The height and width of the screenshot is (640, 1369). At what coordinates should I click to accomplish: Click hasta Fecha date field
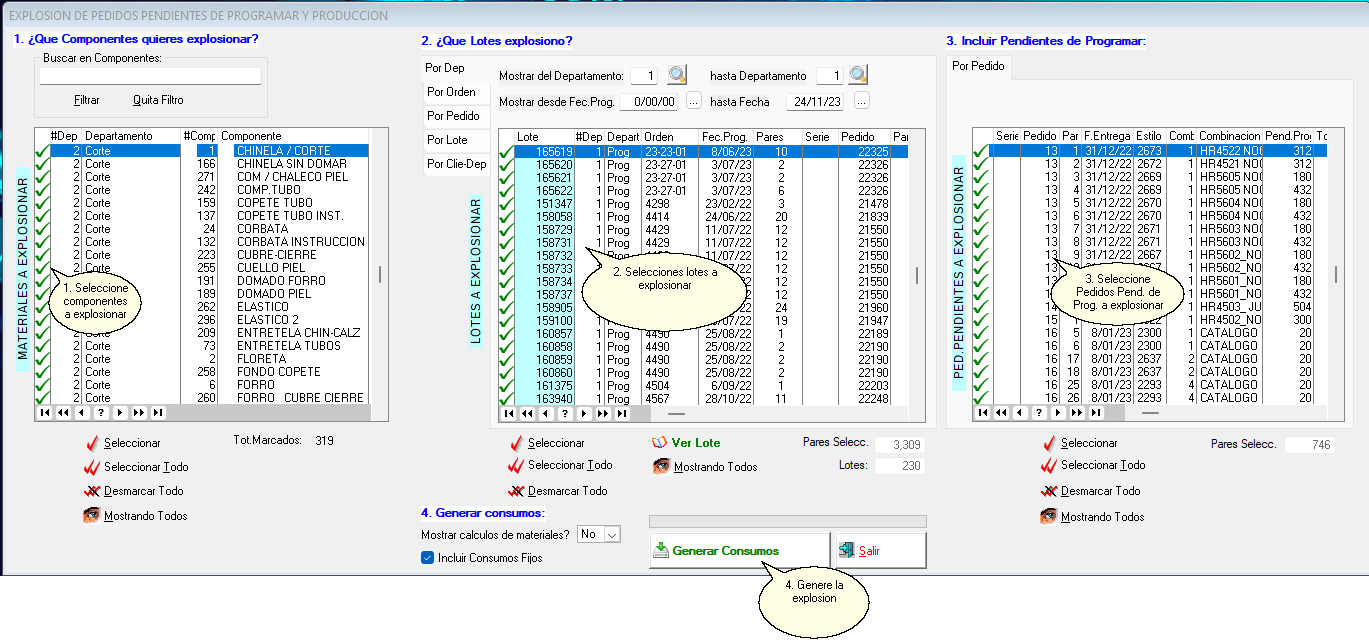coord(815,102)
